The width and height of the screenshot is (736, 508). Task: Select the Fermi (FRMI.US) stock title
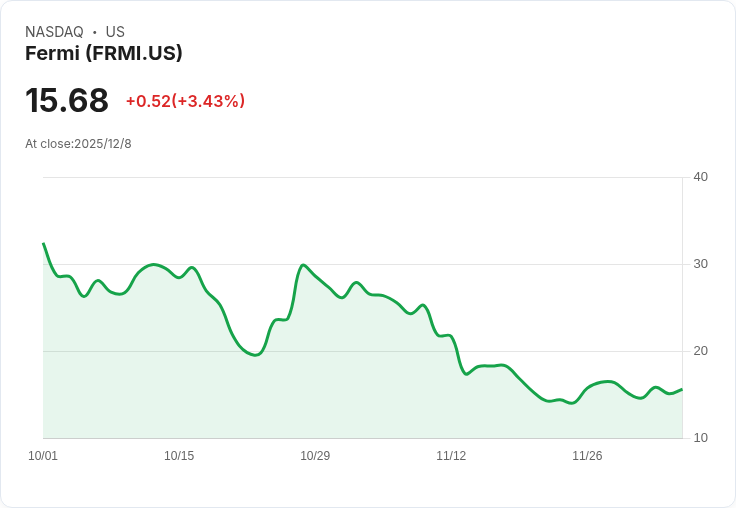104,54
